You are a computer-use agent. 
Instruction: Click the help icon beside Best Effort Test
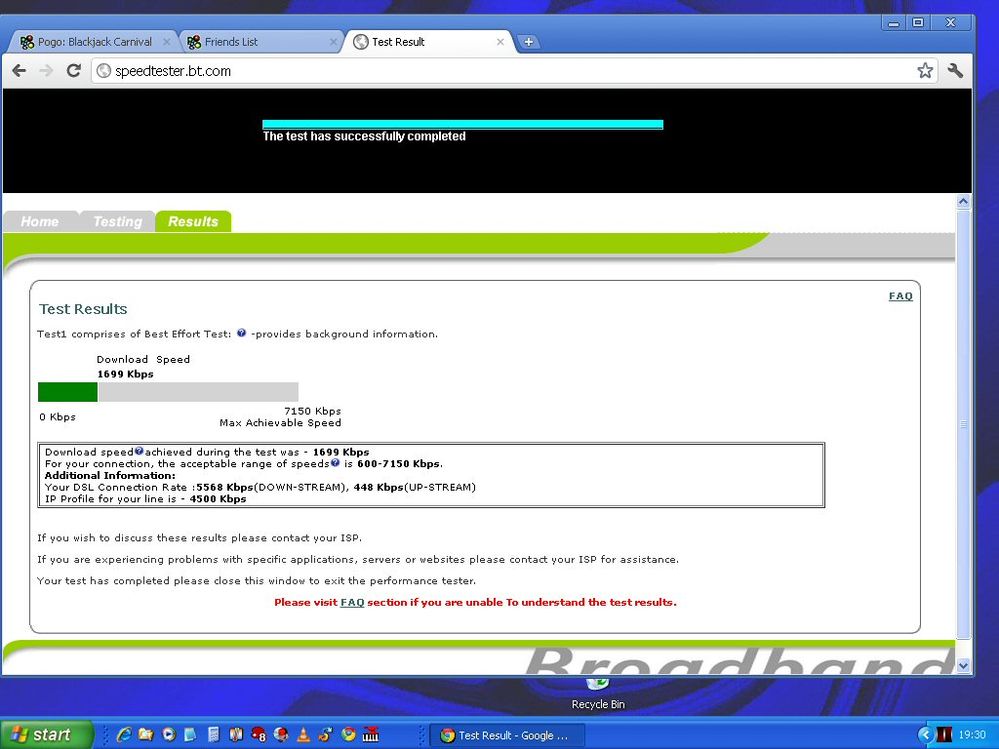[x=241, y=333]
